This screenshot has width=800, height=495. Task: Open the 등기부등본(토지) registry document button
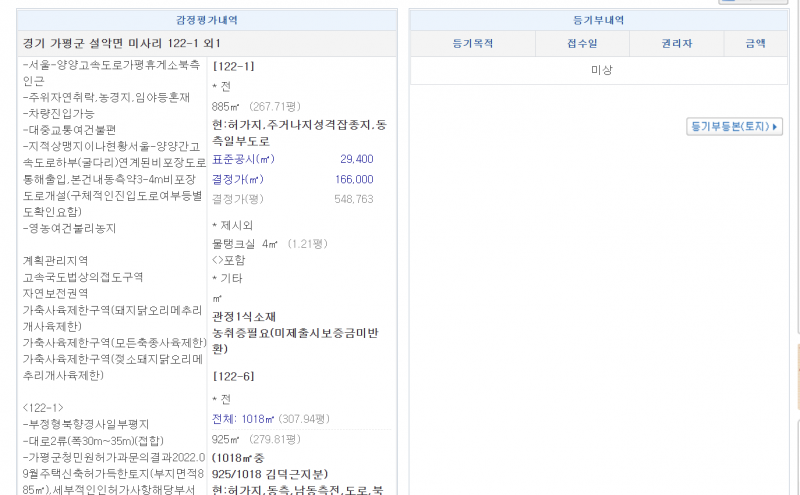point(735,127)
